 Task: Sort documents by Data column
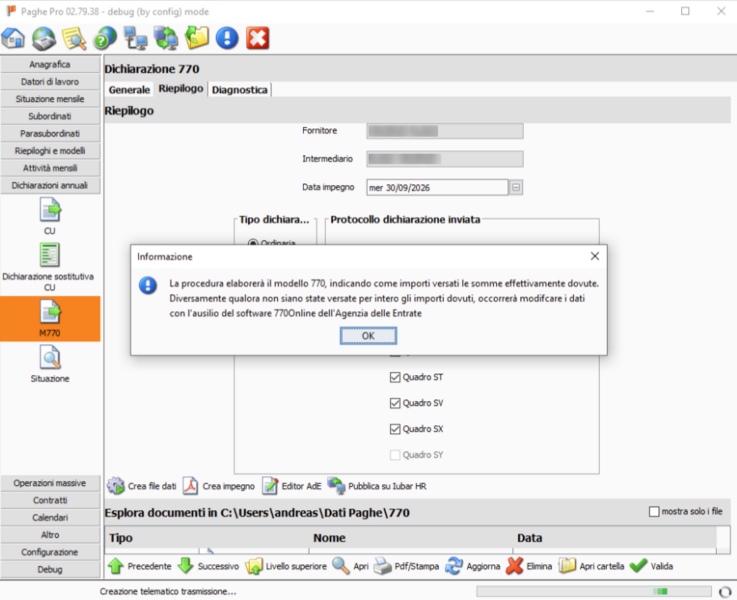click(x=614, y=538)
